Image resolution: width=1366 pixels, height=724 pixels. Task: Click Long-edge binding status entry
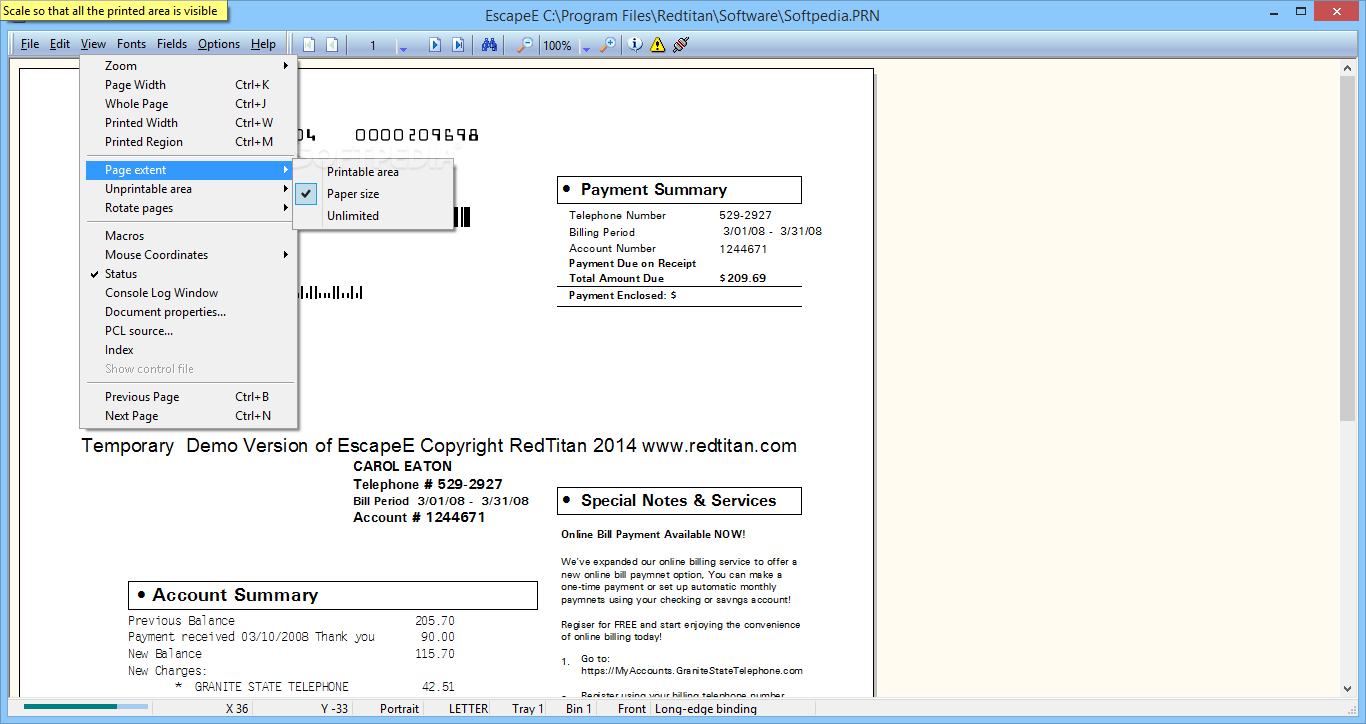pos(706,709)
